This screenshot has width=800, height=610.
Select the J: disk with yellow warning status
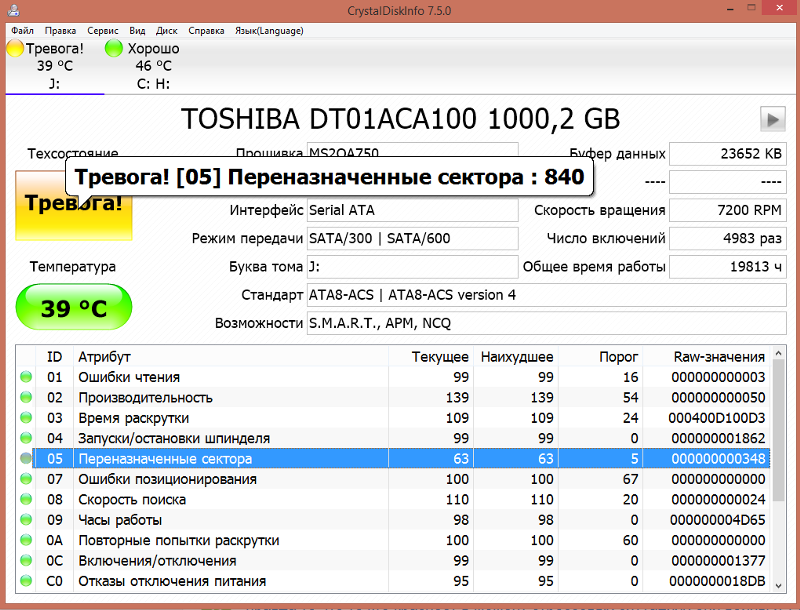(x=55, y=66)
